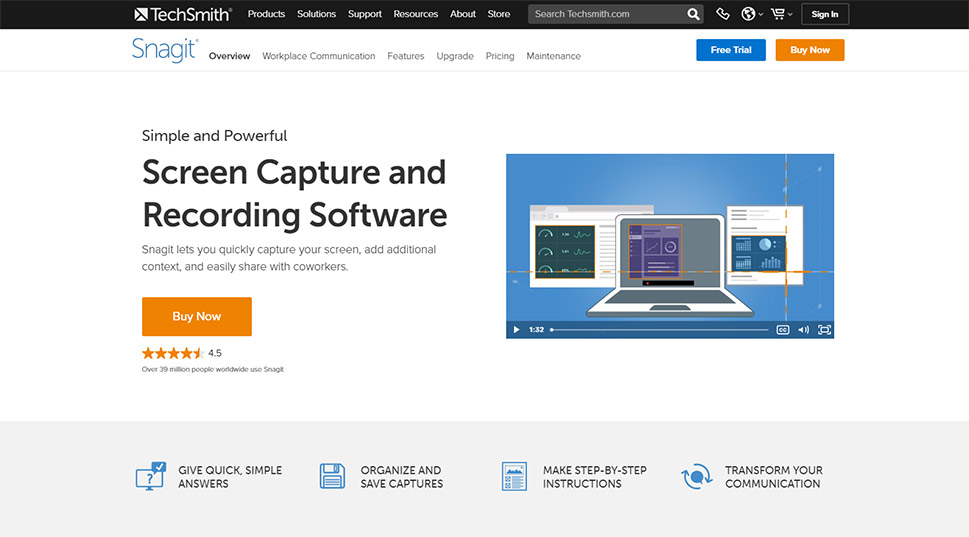Click the MAKE STEP-BY-STEP INSTRUCTIONS text
This screenshot has width=969, height=537.
tap(595, 477)
